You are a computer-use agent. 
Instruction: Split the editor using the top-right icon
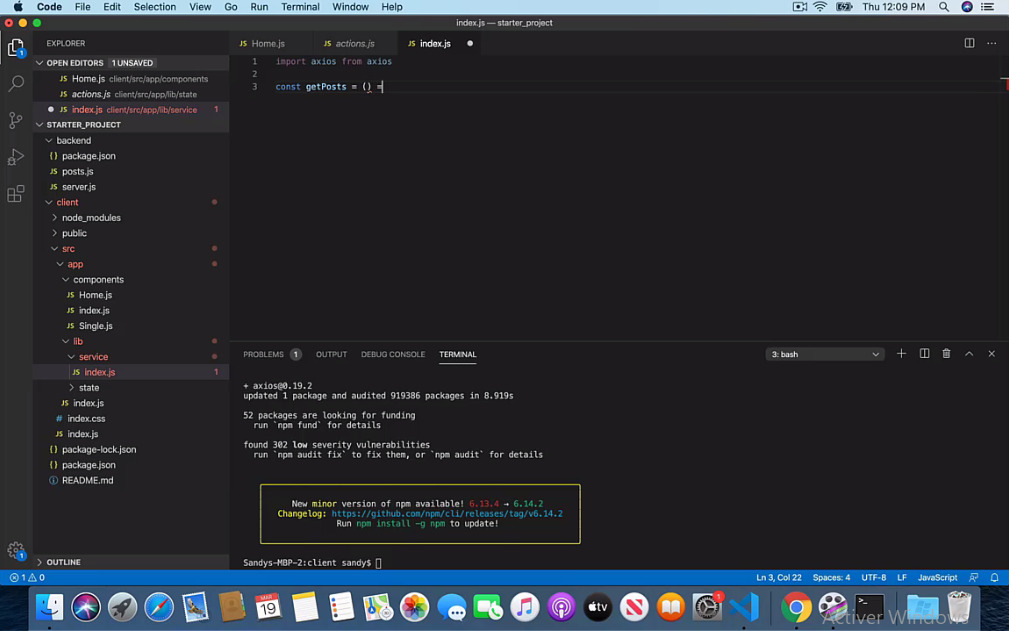point(968,43)
